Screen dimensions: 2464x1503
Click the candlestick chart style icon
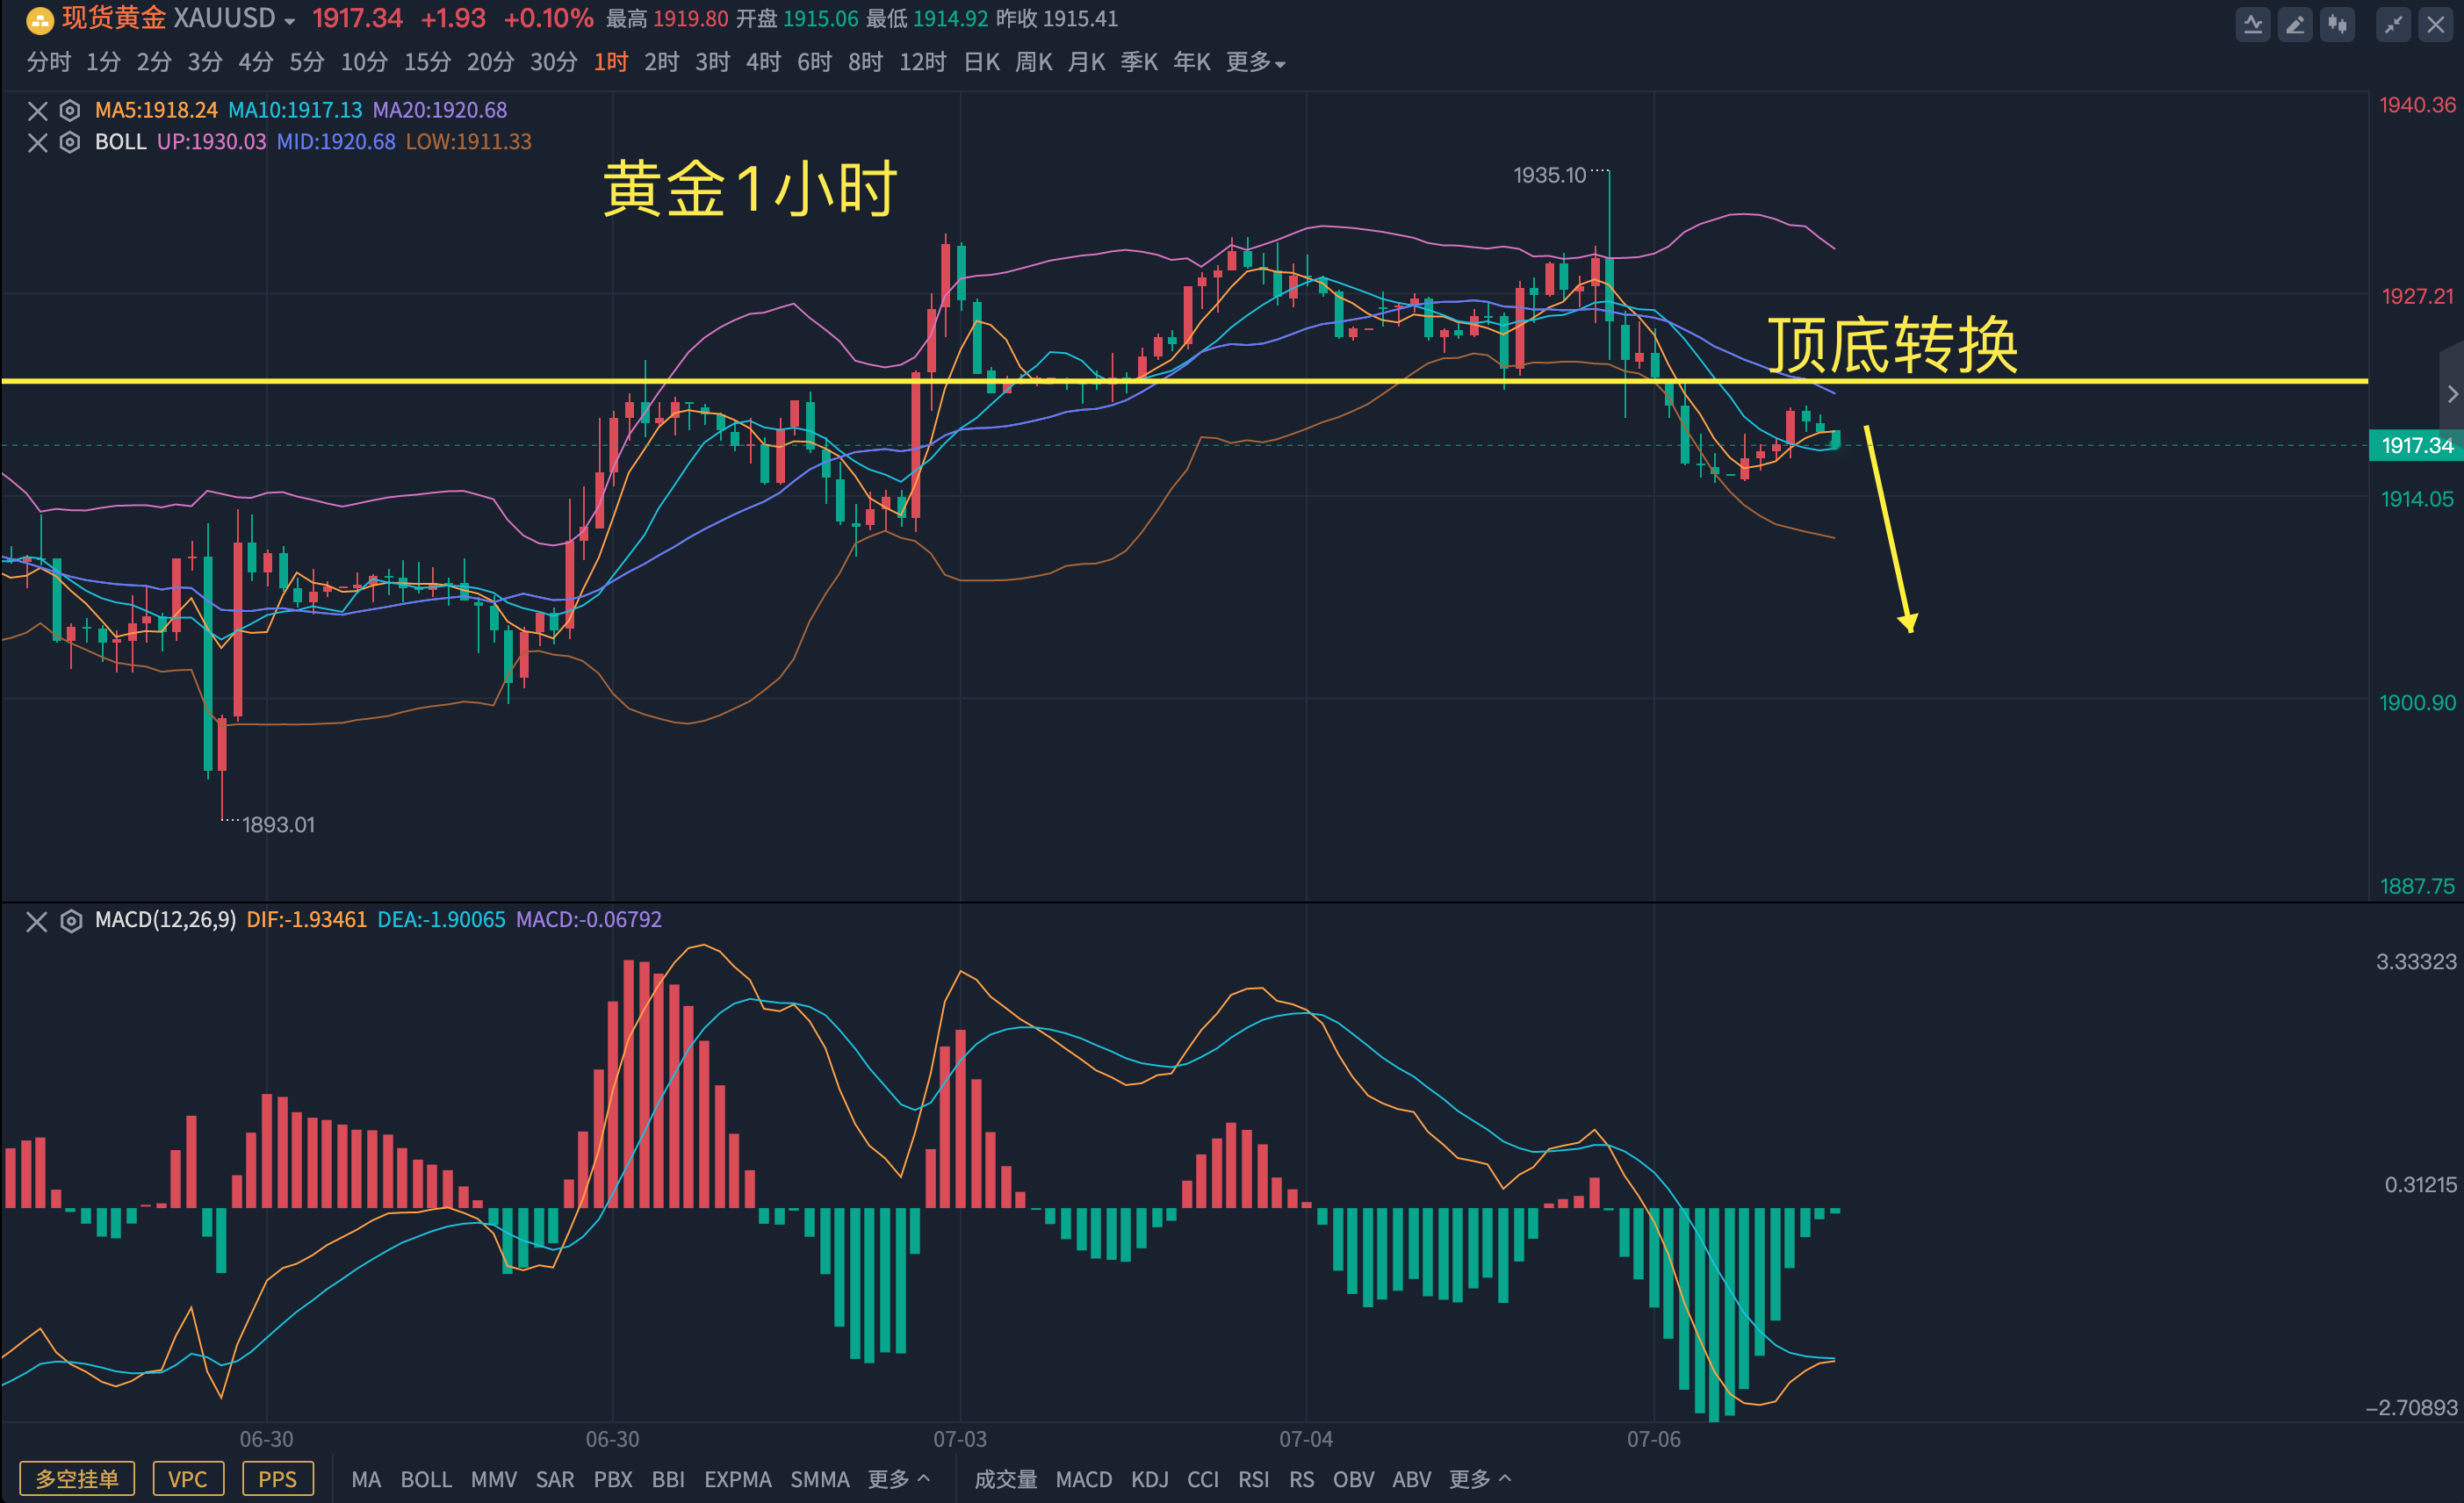2337,24
